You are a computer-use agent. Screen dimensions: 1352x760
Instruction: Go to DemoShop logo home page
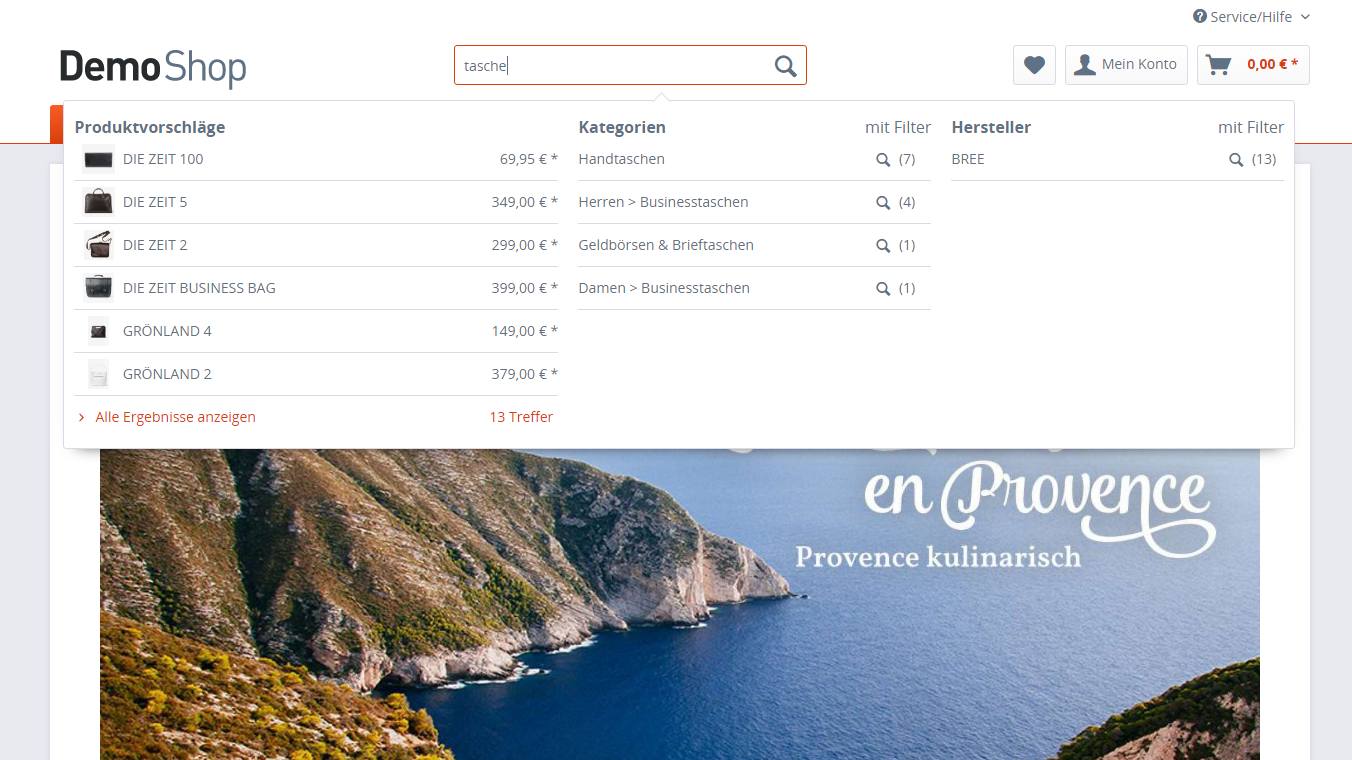[153, 67]
